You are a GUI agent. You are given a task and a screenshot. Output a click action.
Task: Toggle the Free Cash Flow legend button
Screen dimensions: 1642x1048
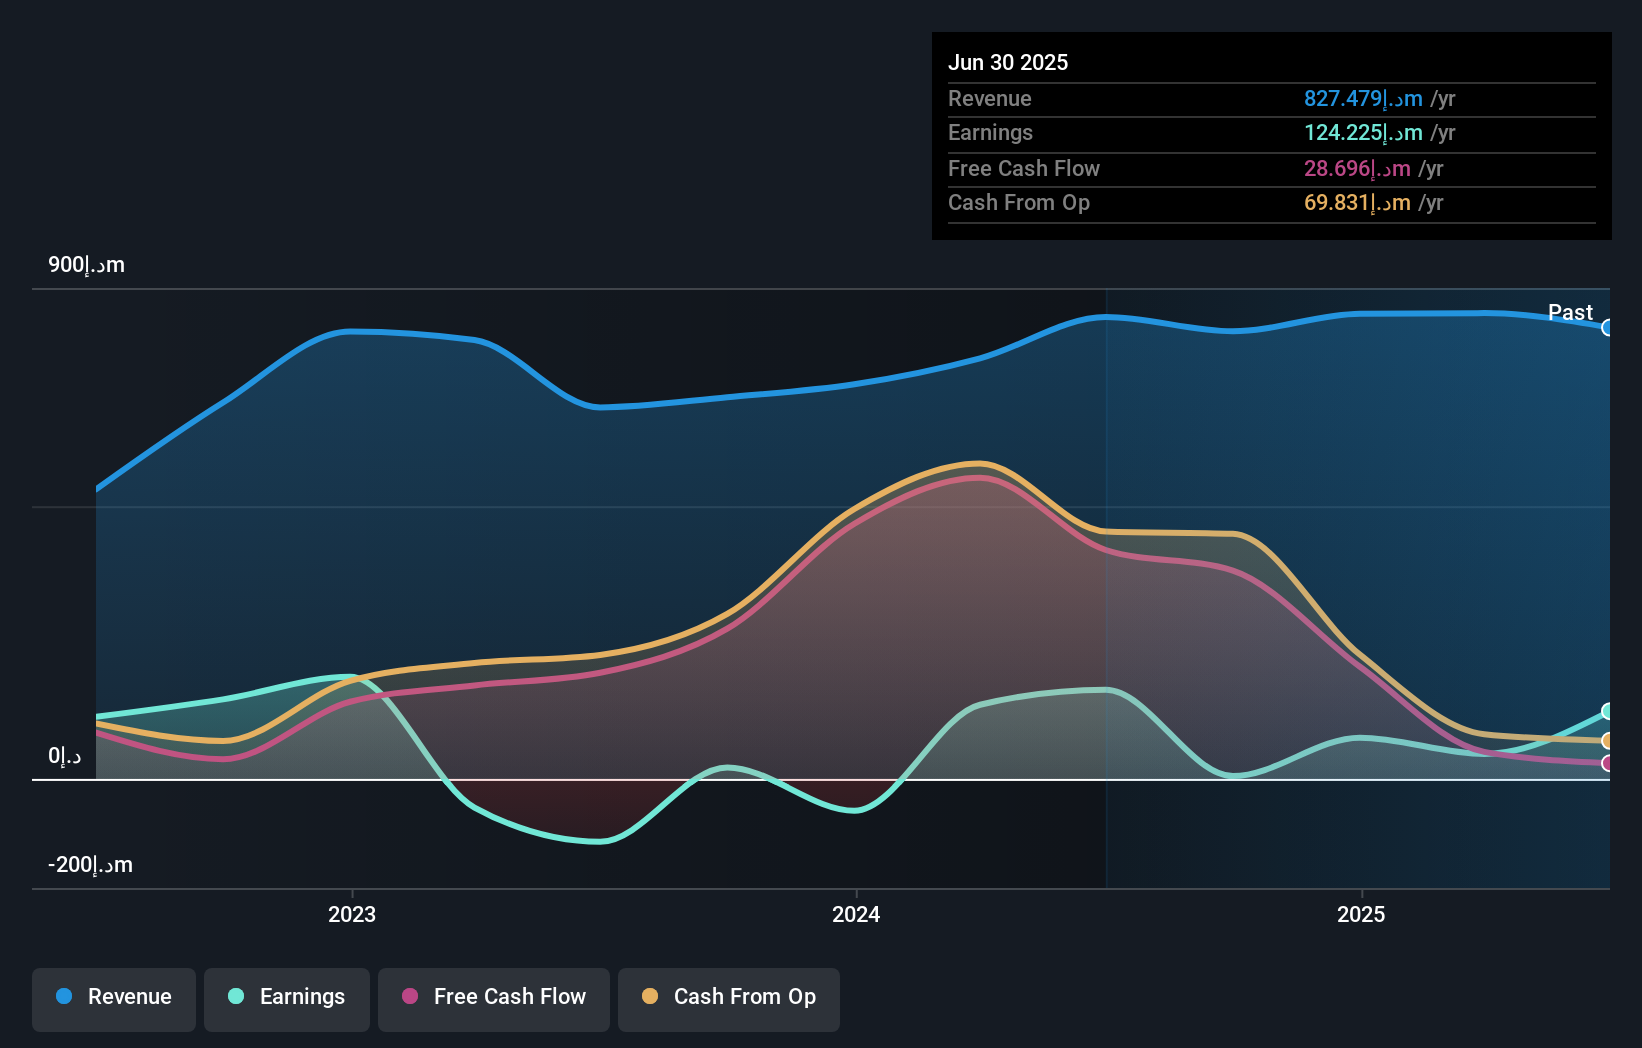coord(494,999)
